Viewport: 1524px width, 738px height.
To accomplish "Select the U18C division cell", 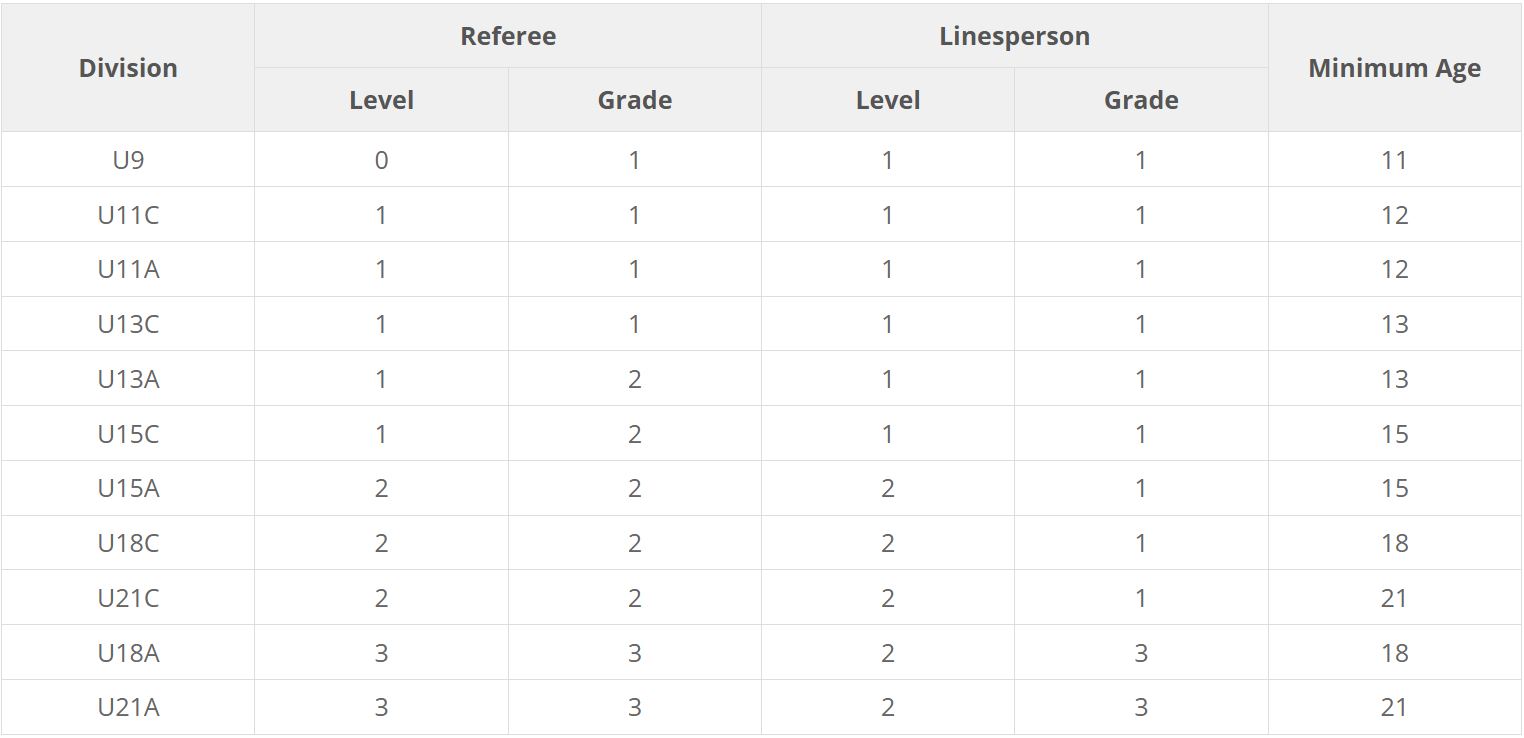I will [128, 543].
